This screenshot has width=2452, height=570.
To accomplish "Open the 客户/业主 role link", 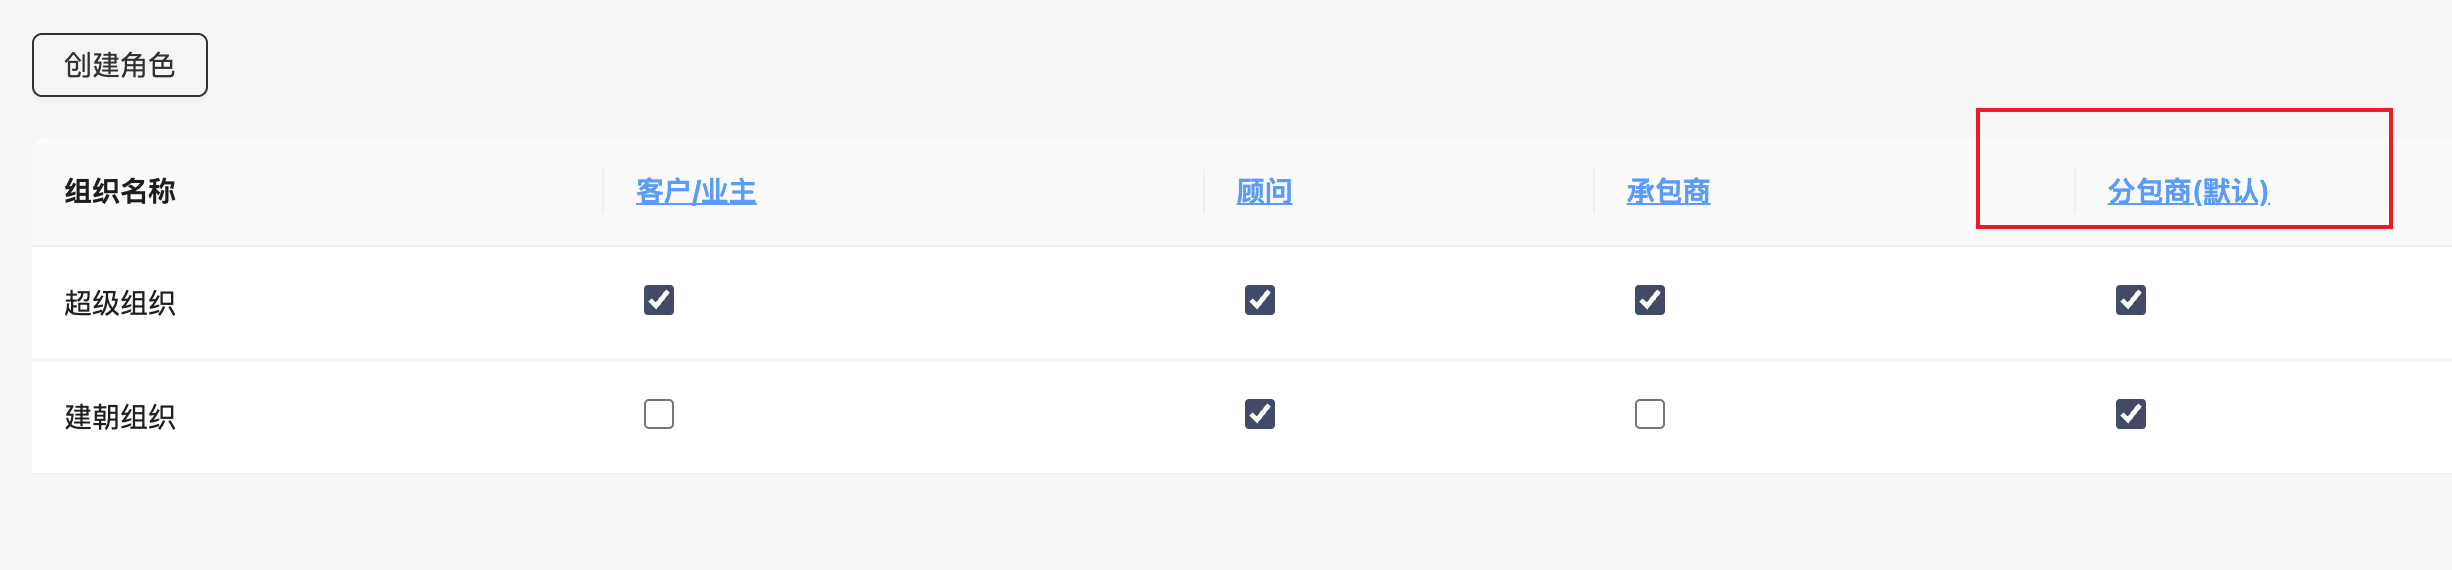I will pos(696,191).
